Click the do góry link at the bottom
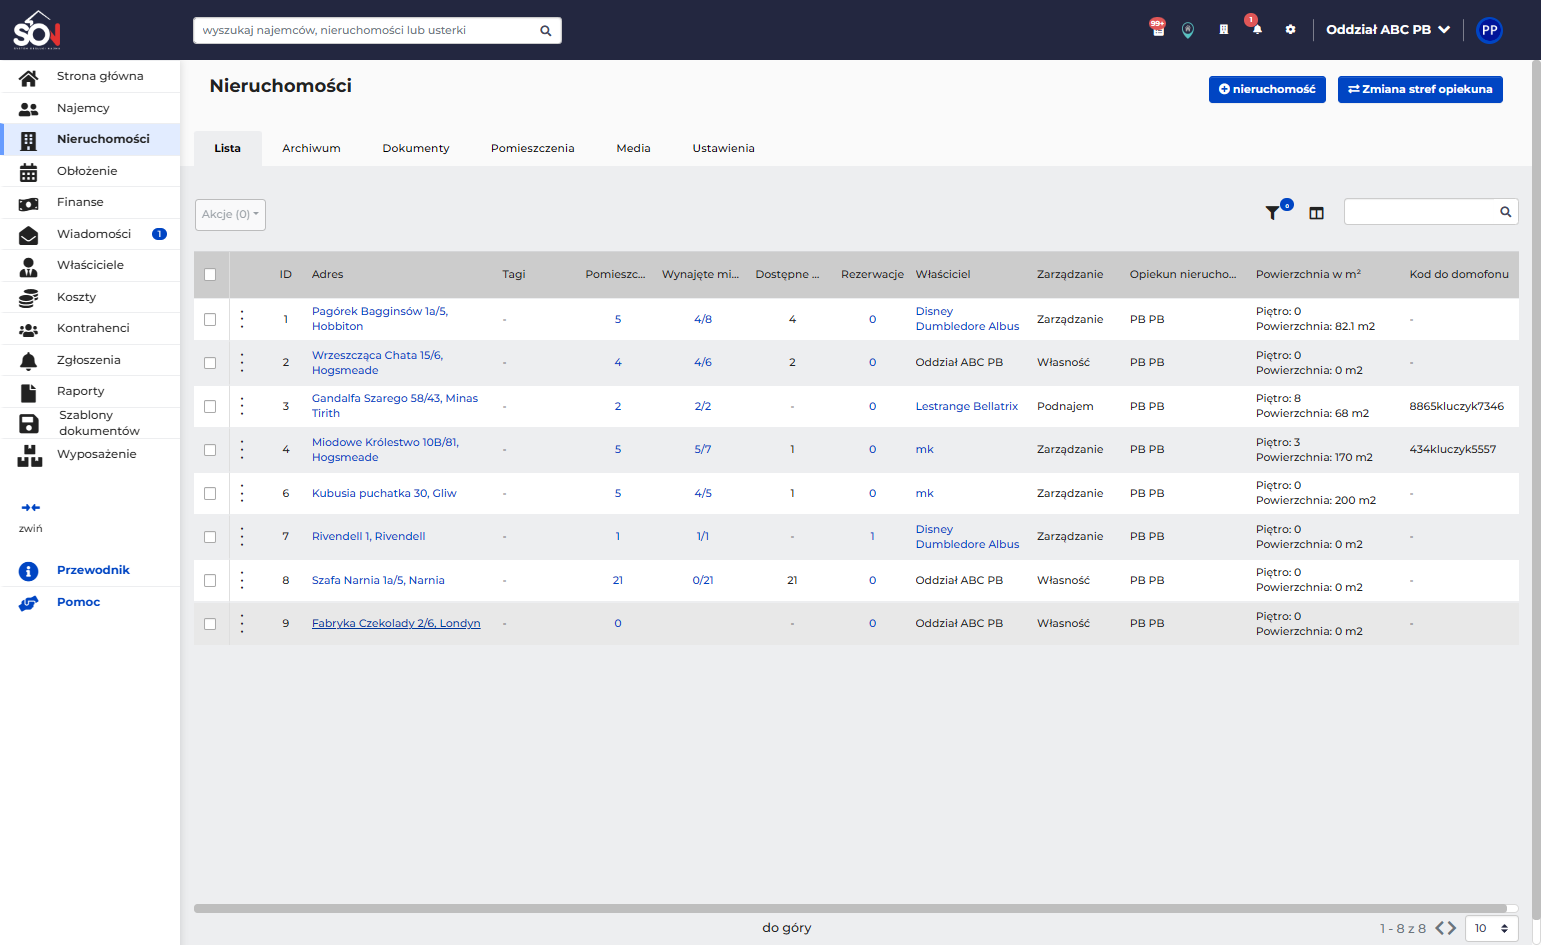Screen dimensions: 1541x945 click(x=787, y=928)
